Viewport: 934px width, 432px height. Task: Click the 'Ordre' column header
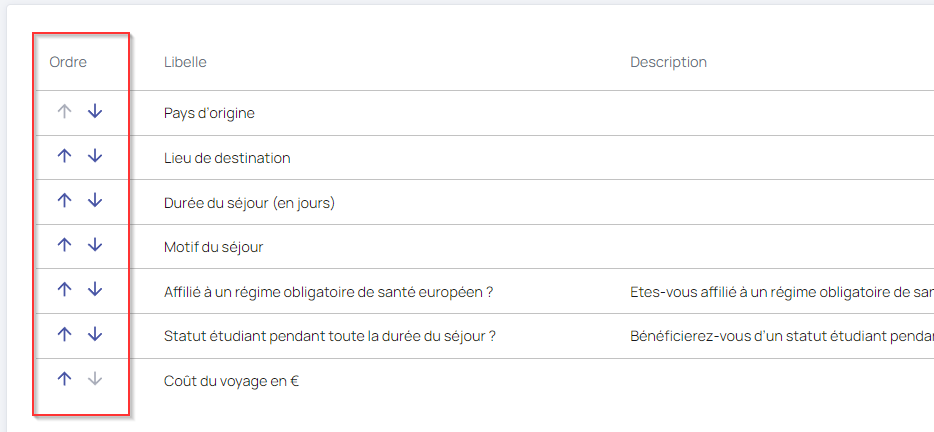(x=68, y=62)
